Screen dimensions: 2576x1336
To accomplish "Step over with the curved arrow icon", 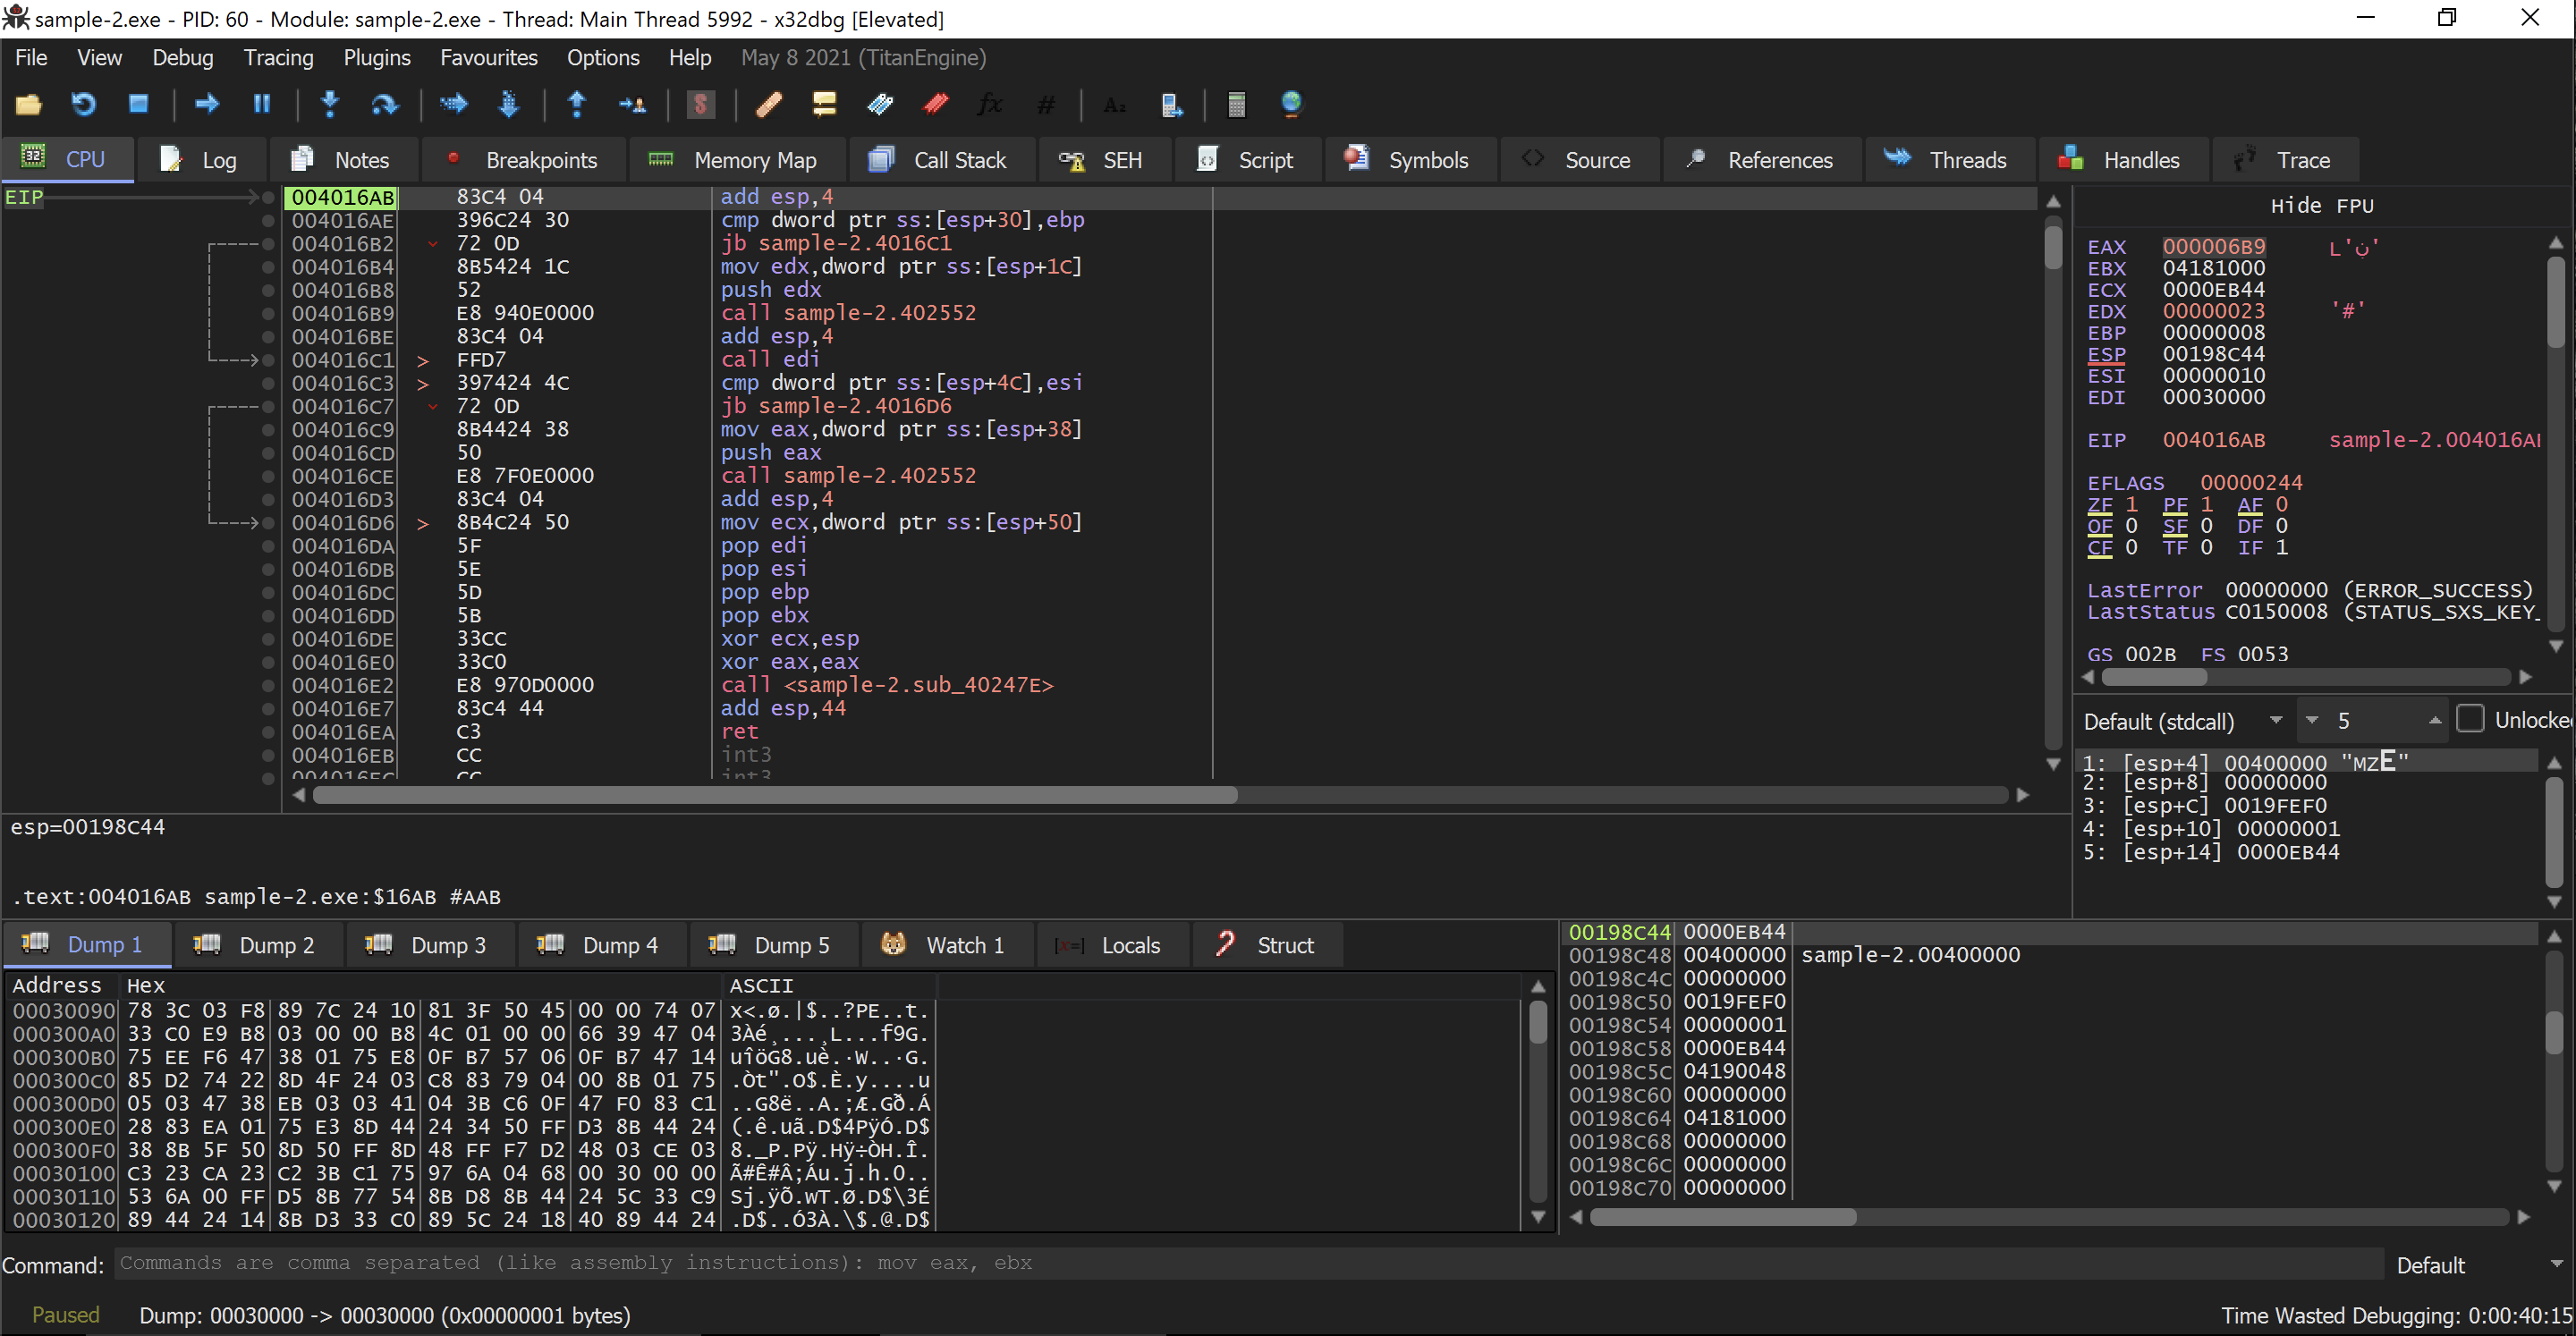I will coord(384,104).
